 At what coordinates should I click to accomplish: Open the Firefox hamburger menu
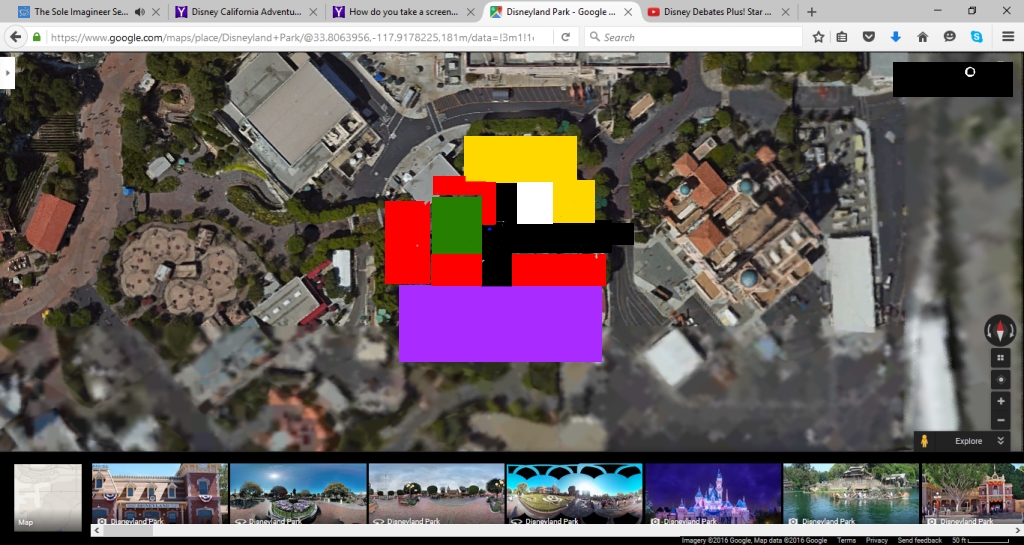(x=1008, y=37)
